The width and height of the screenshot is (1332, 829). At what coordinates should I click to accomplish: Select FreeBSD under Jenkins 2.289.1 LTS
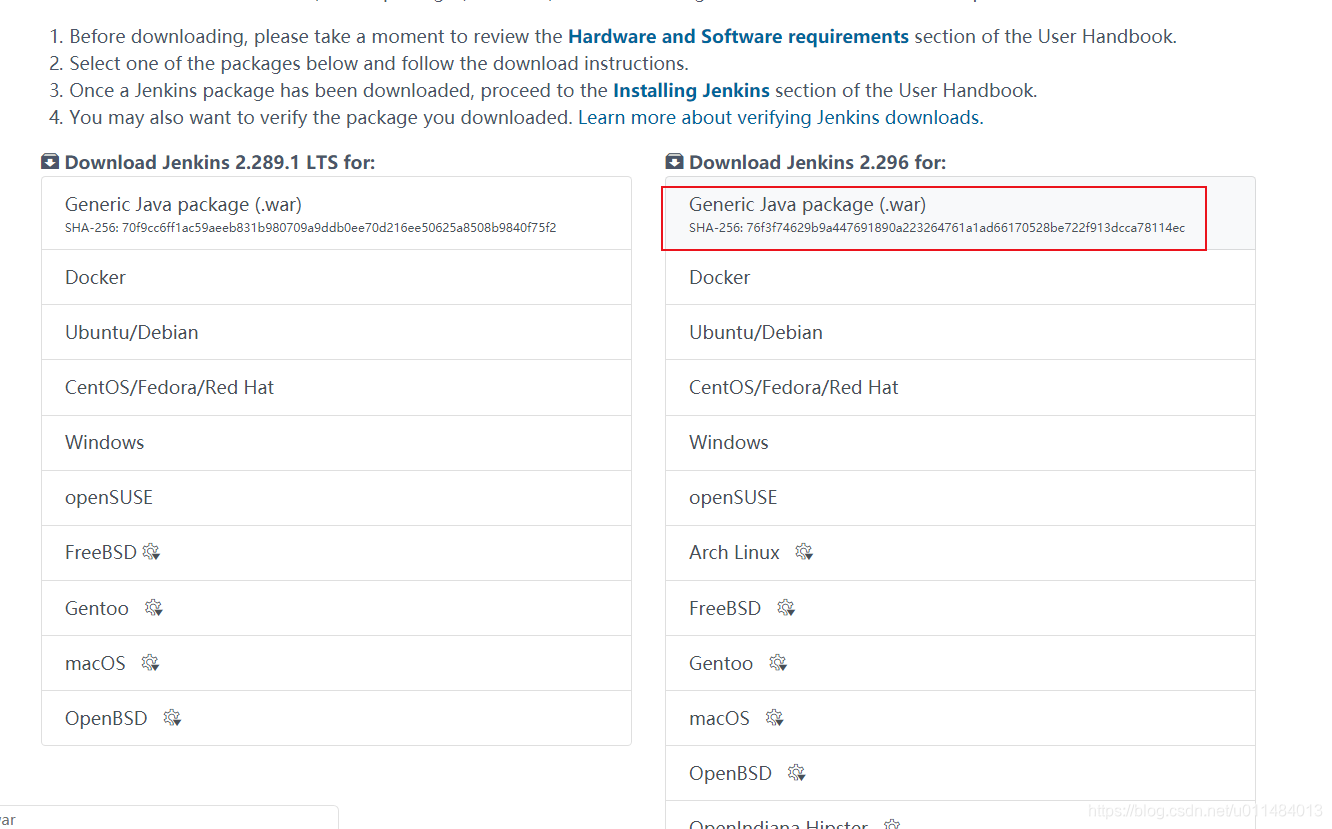pyautogui.click(x=336, y=553)
